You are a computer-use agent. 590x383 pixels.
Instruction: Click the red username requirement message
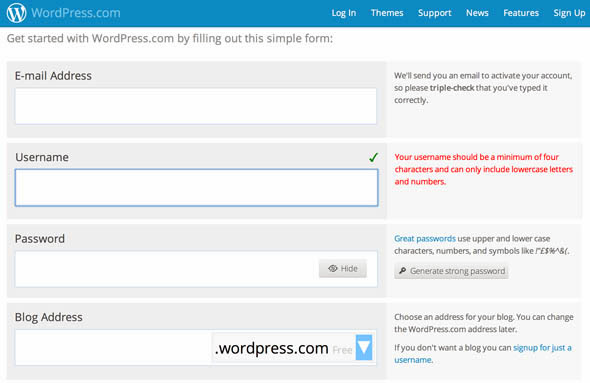[484, 169]
